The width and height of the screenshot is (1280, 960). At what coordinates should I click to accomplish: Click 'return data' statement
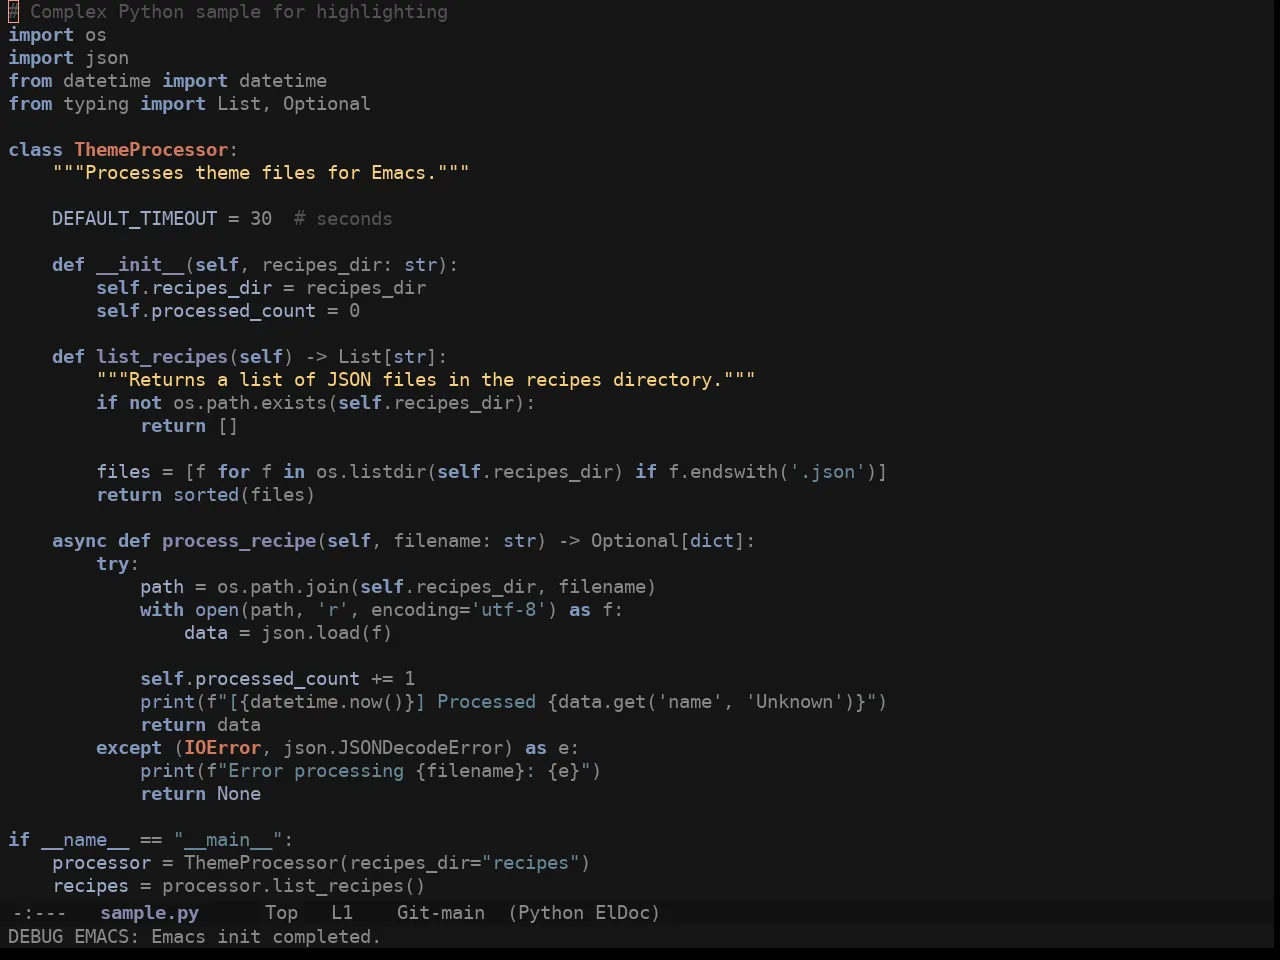coord(200,725)
